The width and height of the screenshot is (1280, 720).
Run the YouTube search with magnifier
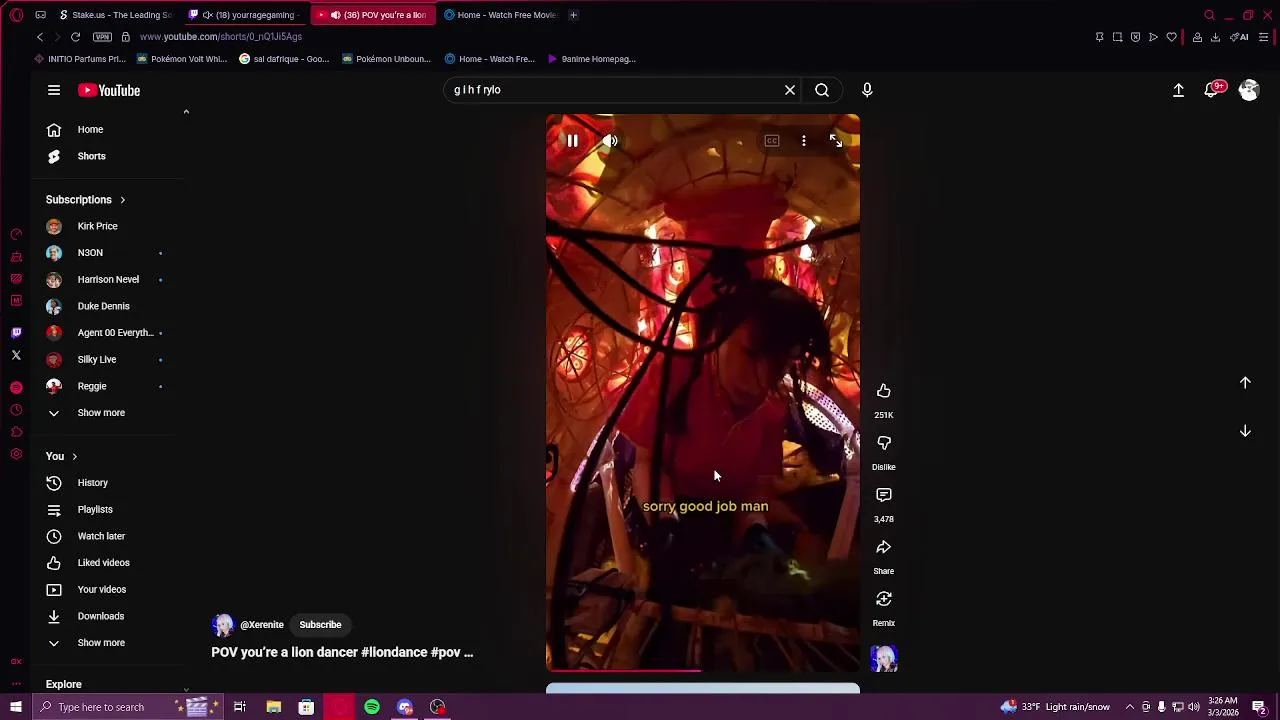pyautogui.click(x=822, y=90)
